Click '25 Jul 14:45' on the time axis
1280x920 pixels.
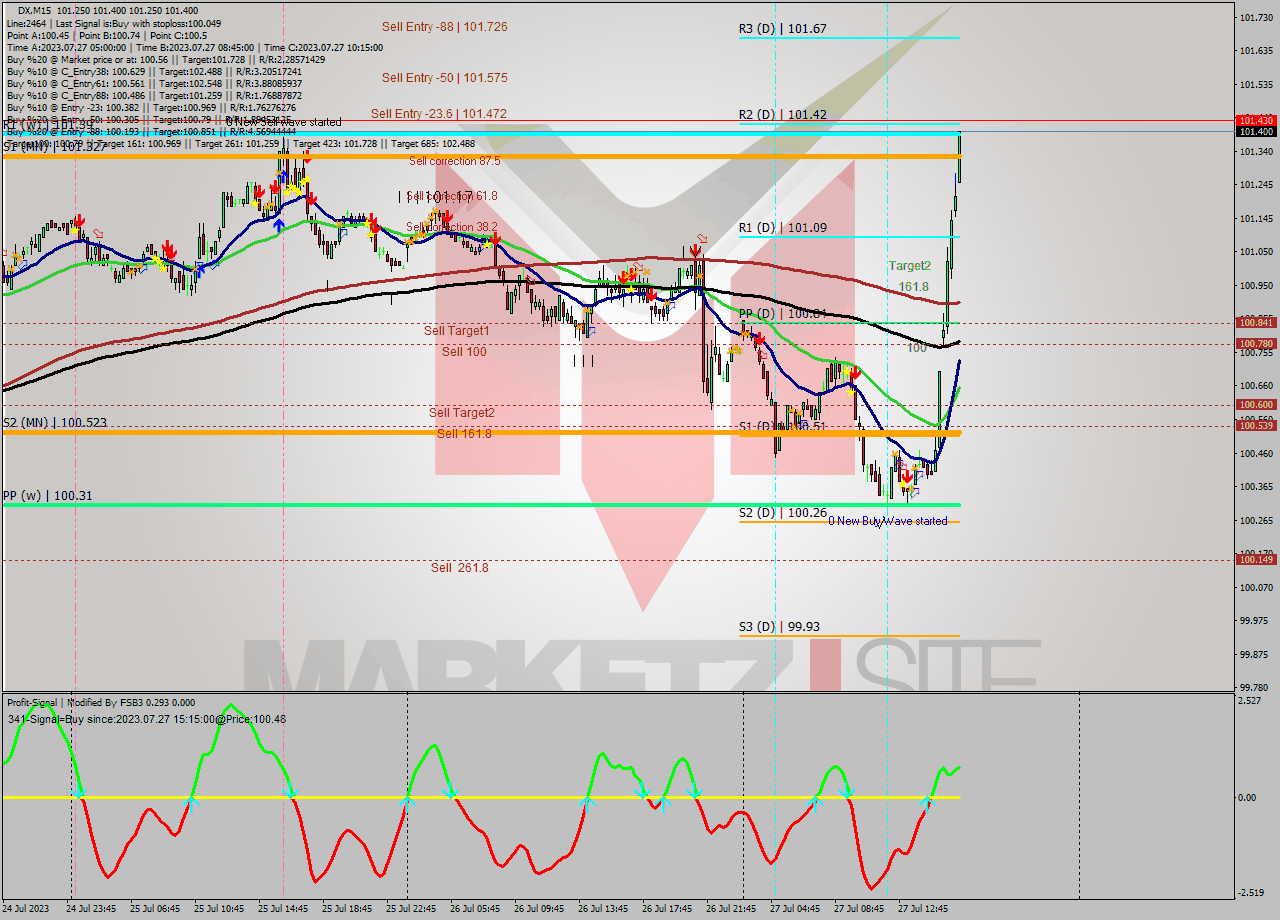coord(284,909)
